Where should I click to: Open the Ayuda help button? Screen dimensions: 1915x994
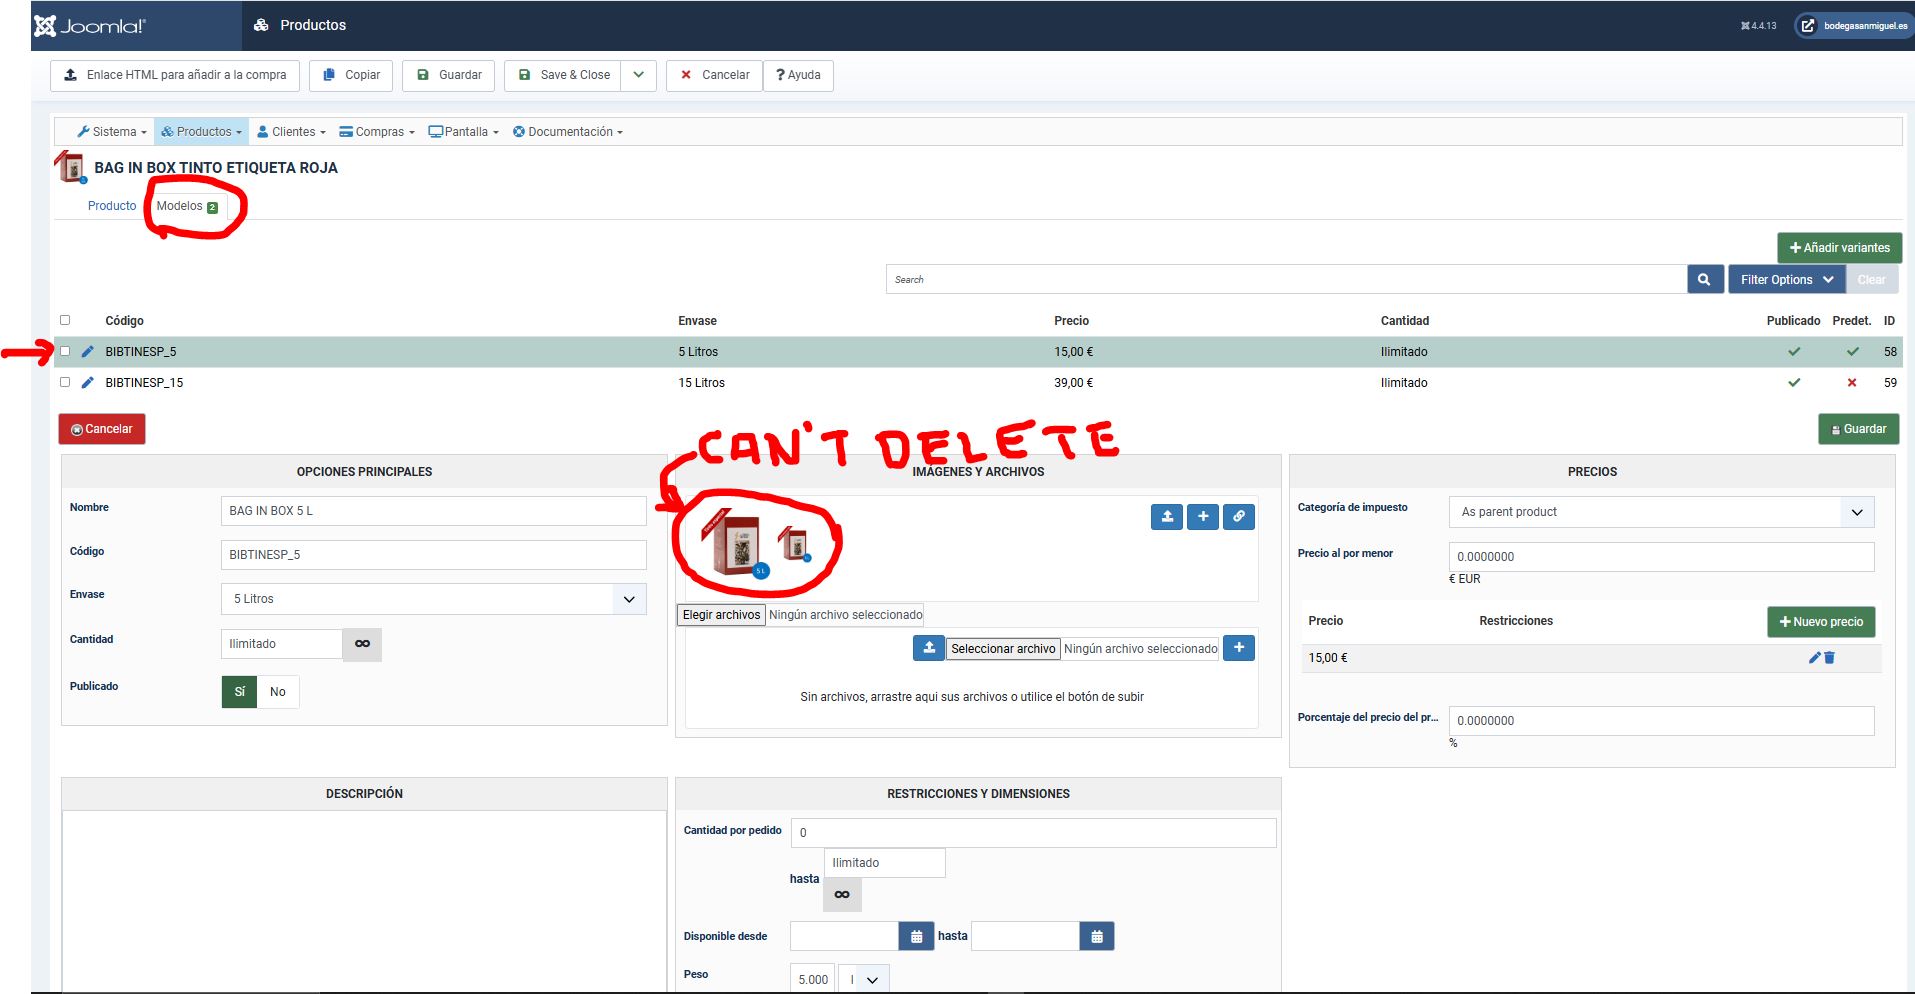click(798, 75)
